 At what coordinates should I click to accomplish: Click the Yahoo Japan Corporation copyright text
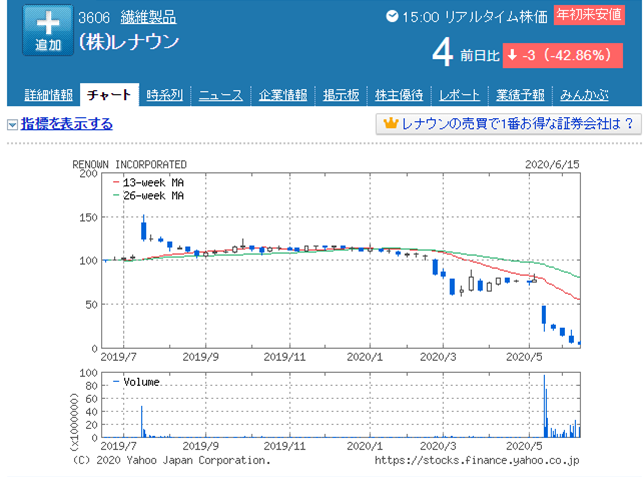pos(171,460)
